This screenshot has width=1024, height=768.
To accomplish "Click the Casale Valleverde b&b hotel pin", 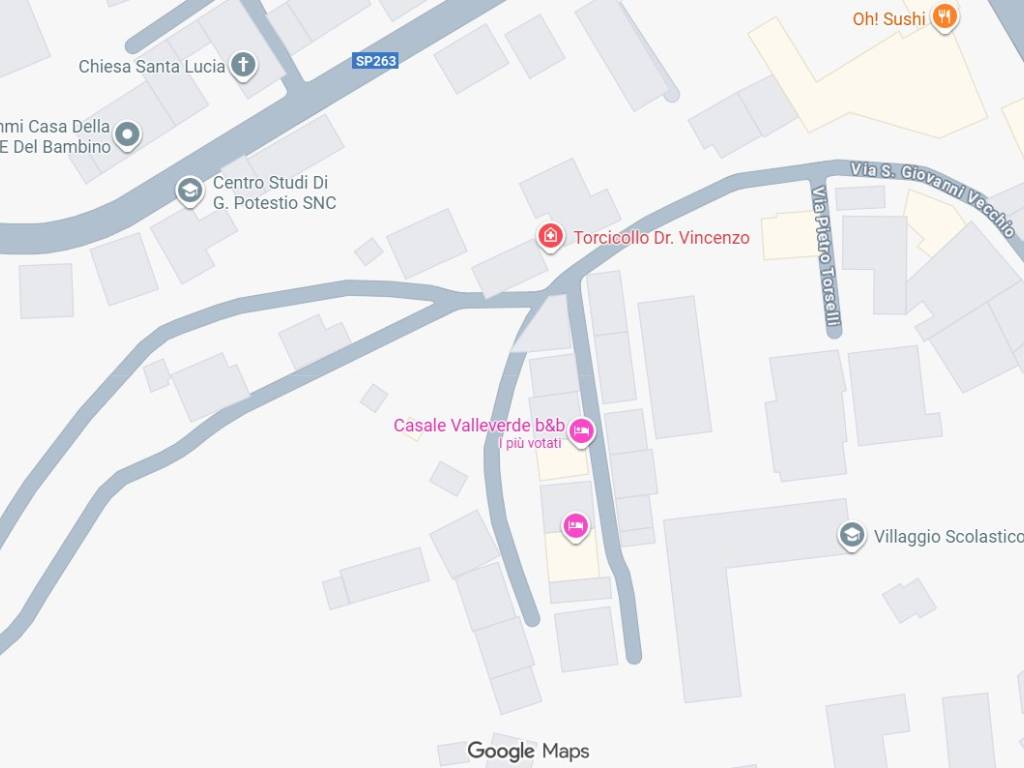I will pyautogui.click(x=581, y=431).
